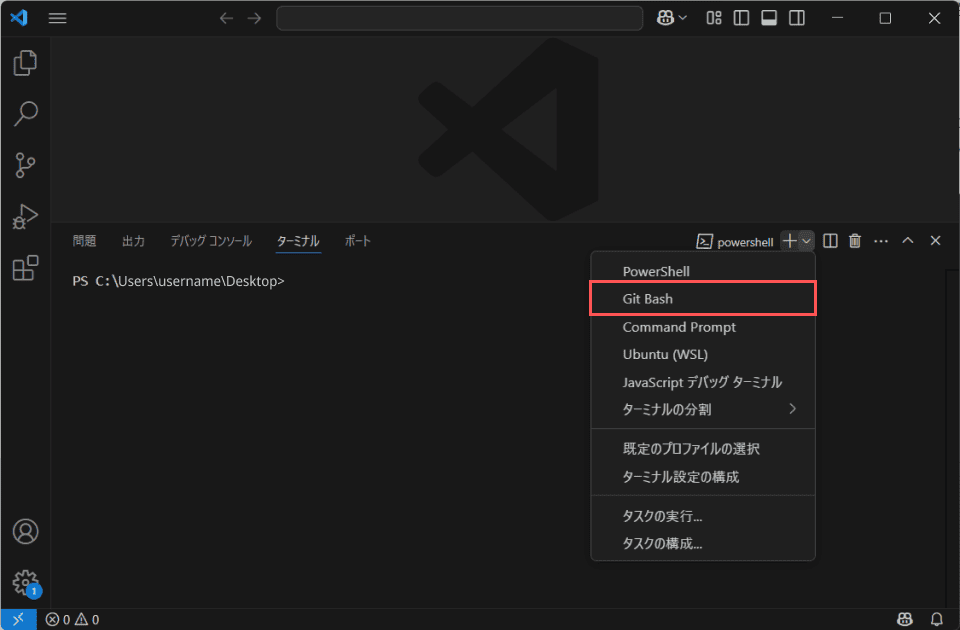
Task: Open ターミナル設定の構成
Action: click(703, 477)
